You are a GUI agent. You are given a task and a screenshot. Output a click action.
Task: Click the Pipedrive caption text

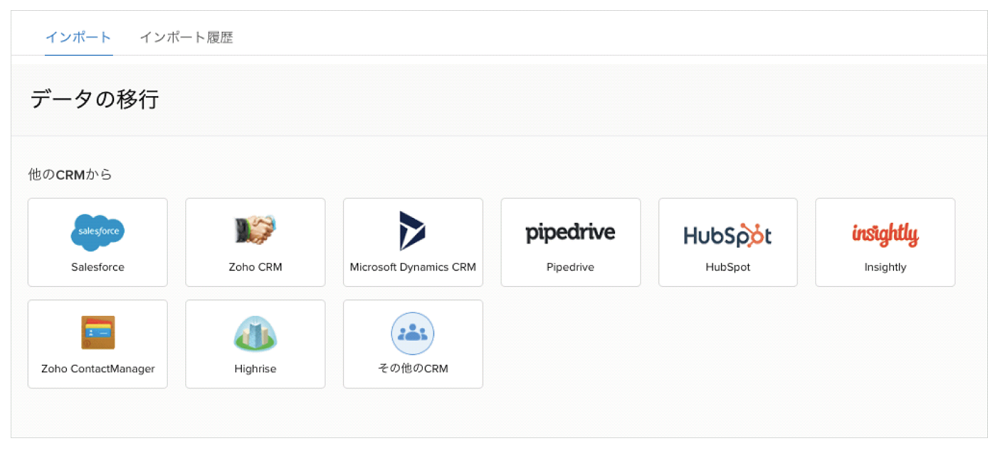[x=570, y=267]
